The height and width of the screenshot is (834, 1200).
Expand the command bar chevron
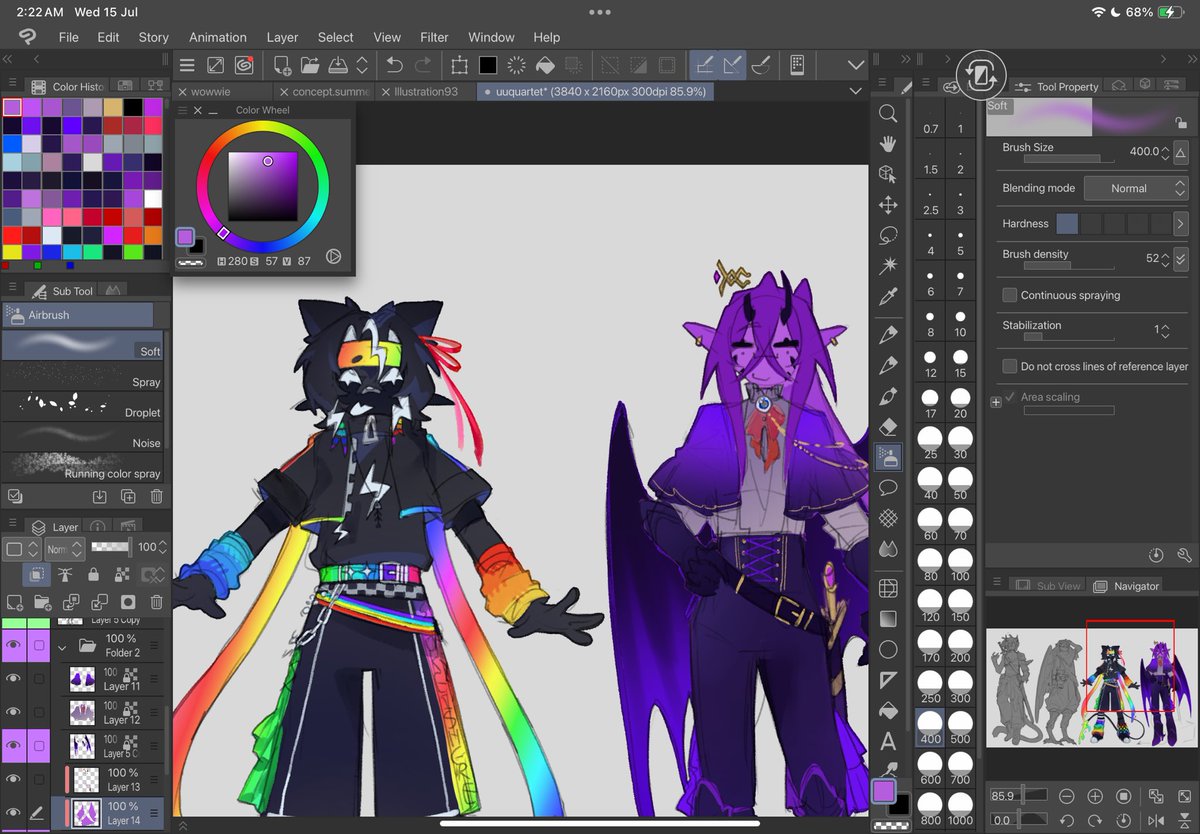point(856,65)
